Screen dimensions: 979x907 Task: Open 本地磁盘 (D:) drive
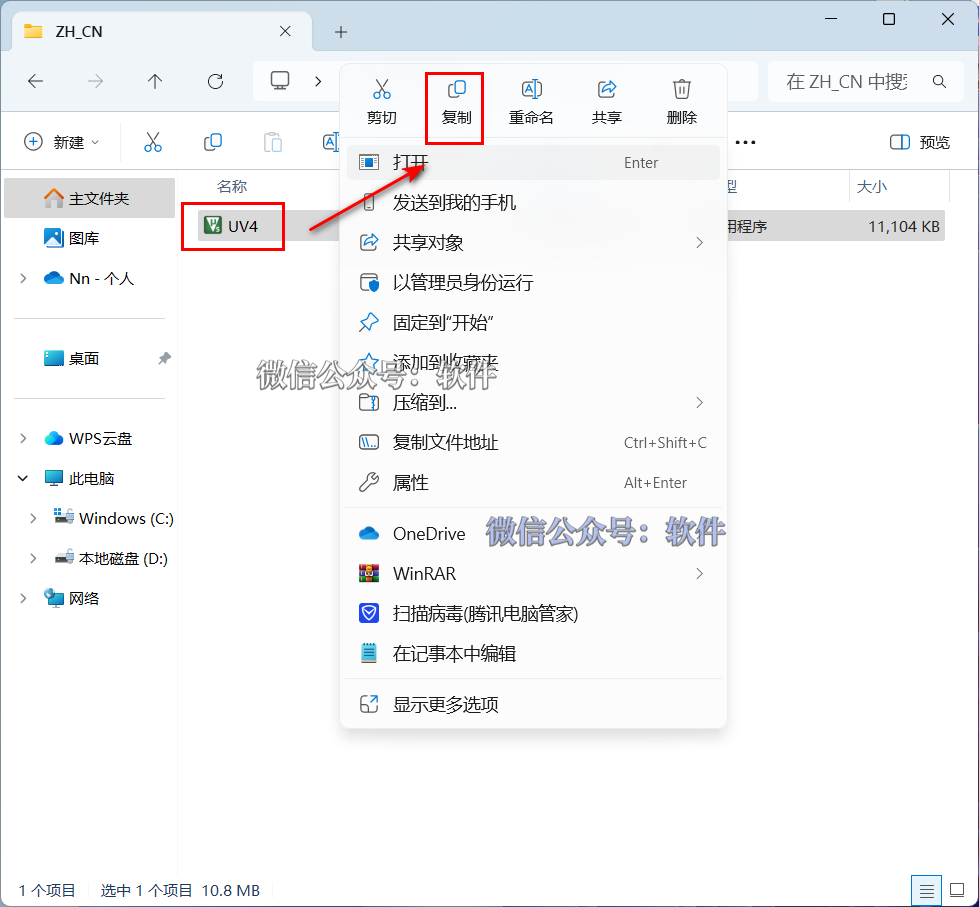111,558
